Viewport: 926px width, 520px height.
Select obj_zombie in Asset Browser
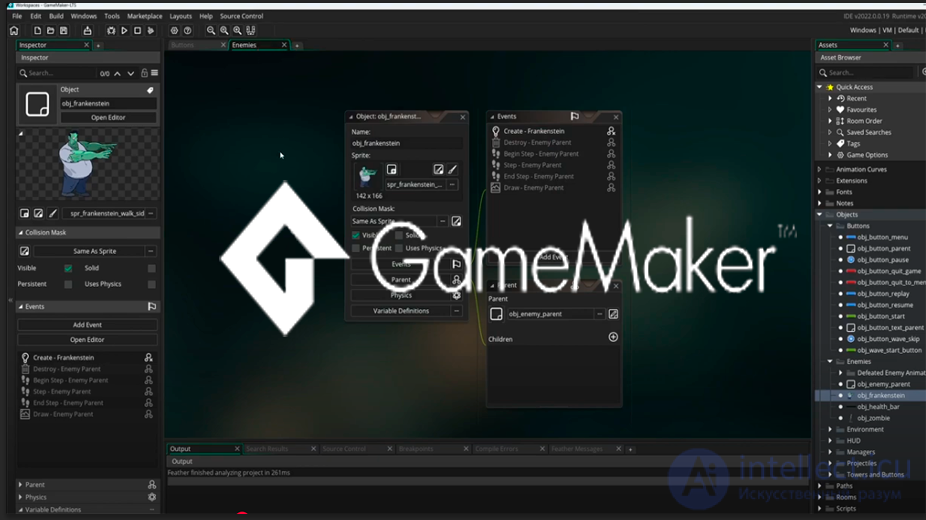(x=873, y=418)
